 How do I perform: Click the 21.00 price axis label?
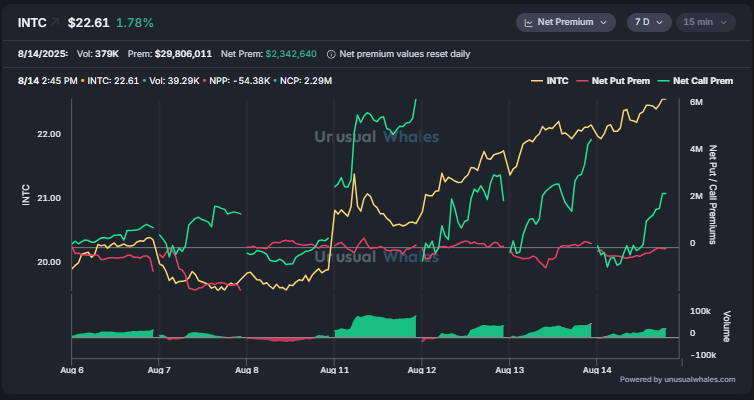coord(49,198)
